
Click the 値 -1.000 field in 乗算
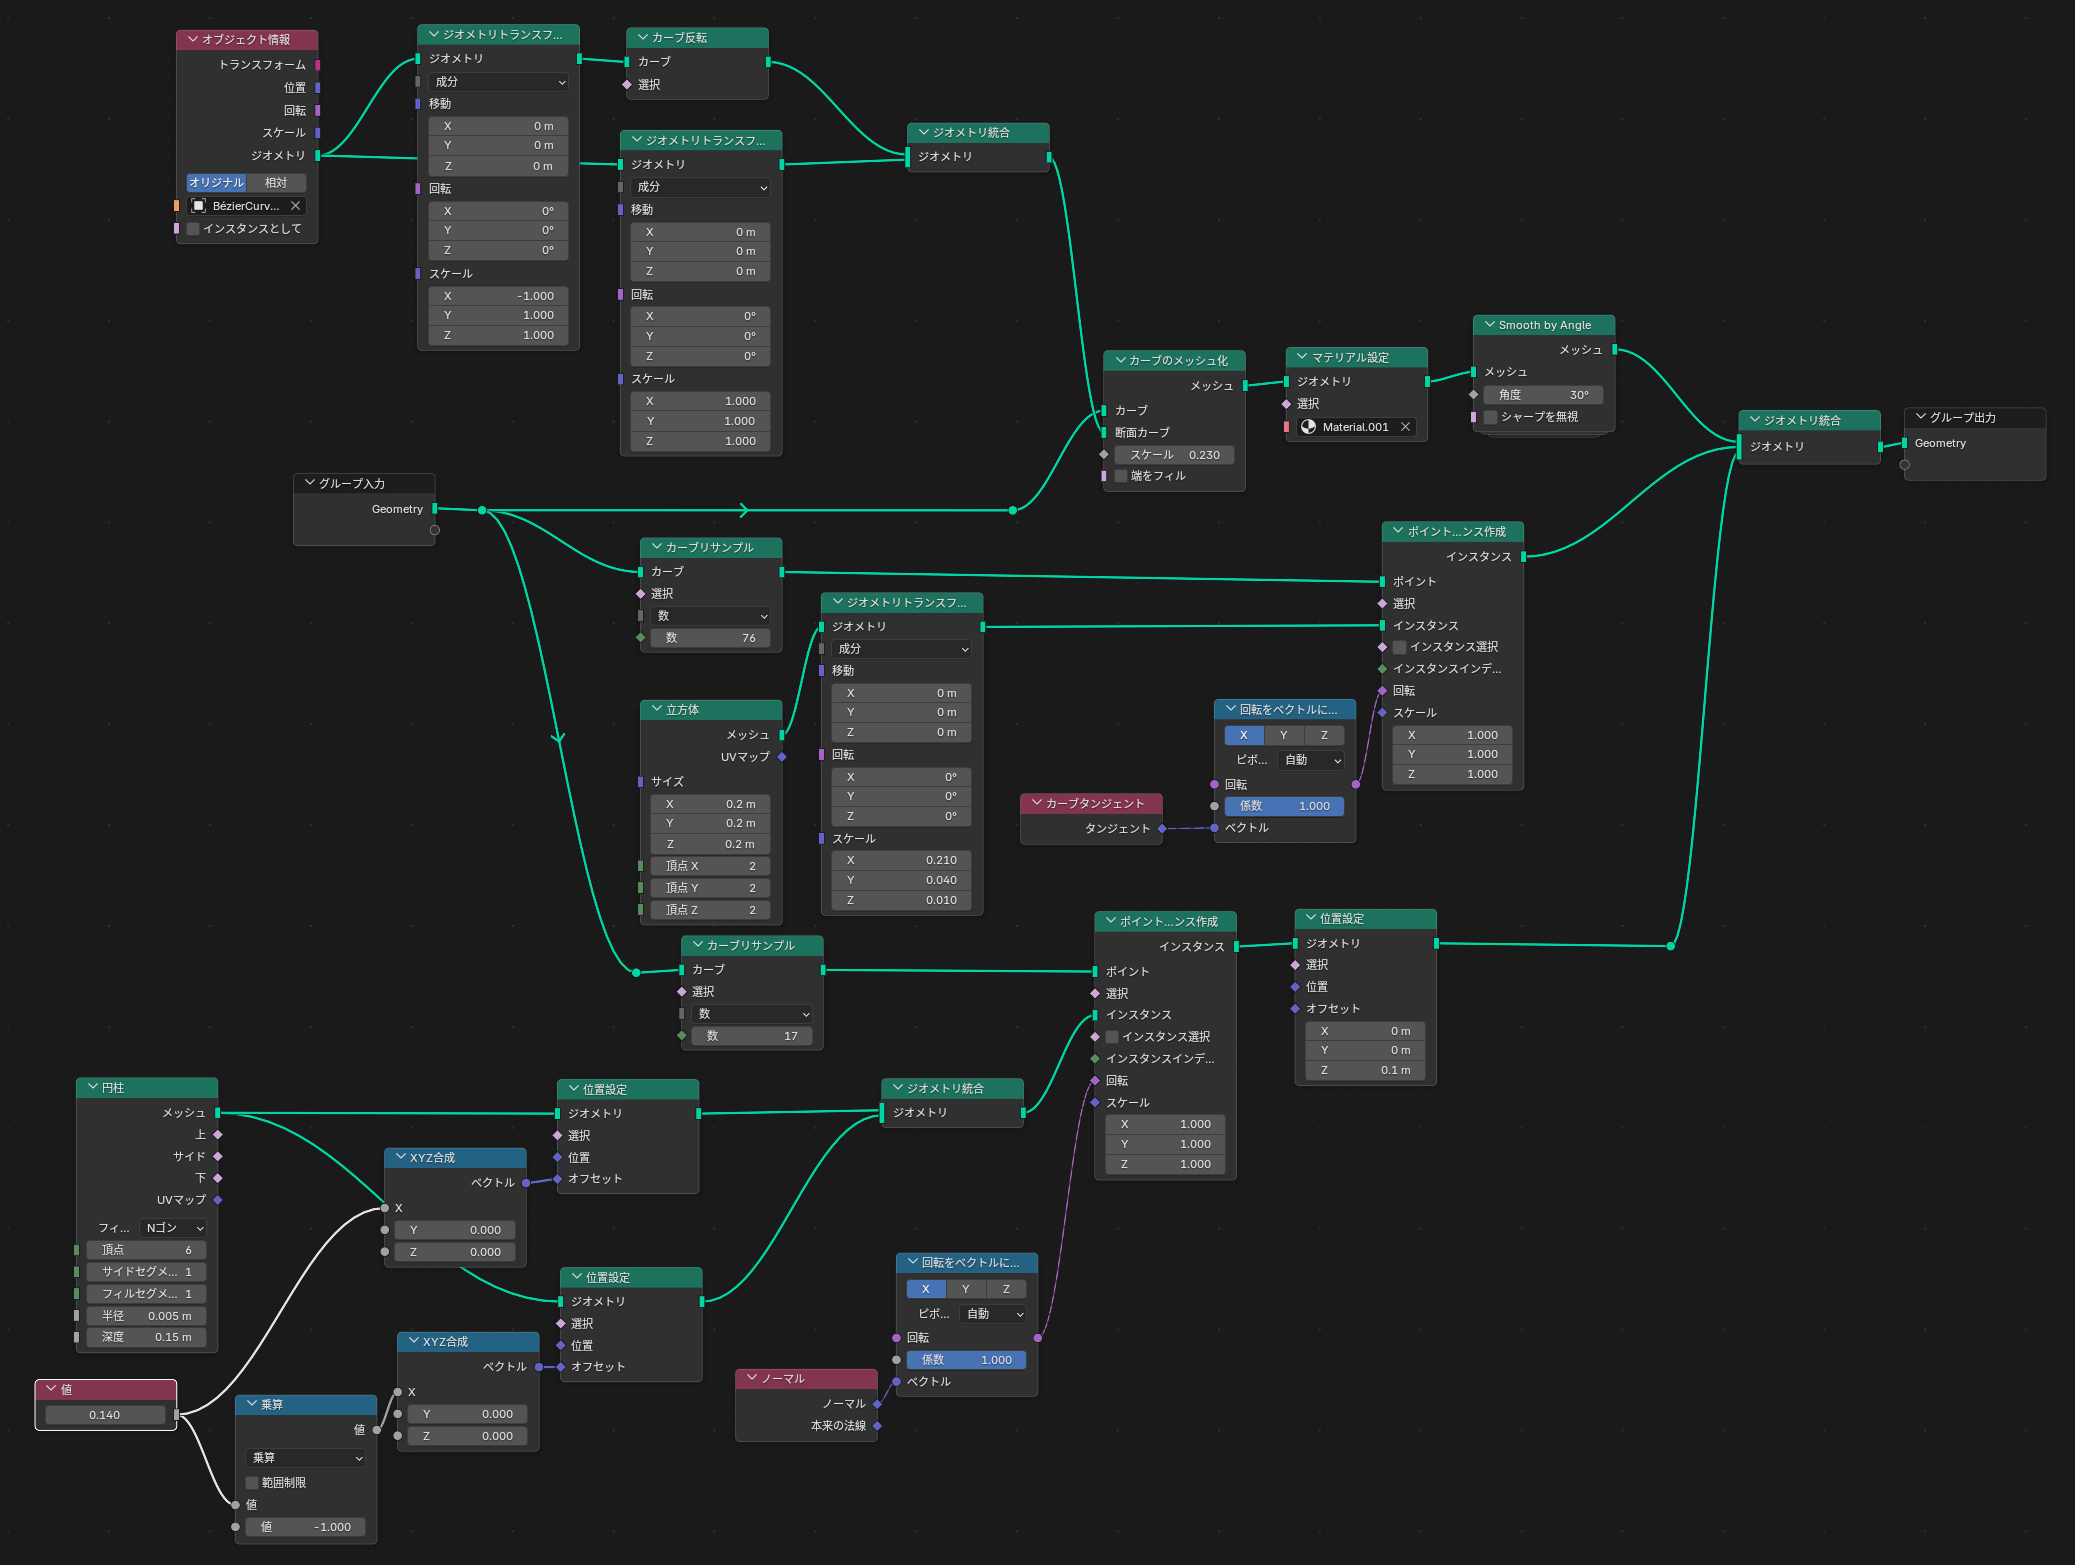click(x=305, y=1527)
